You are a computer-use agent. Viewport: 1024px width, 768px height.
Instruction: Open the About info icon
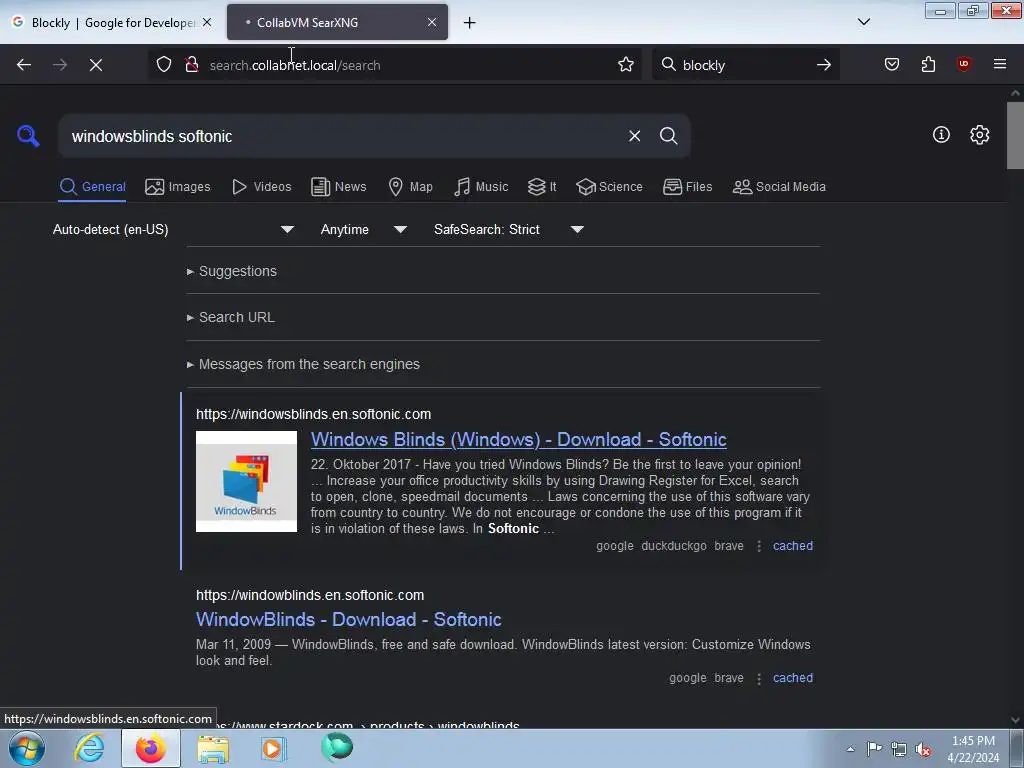click(941, 135)
